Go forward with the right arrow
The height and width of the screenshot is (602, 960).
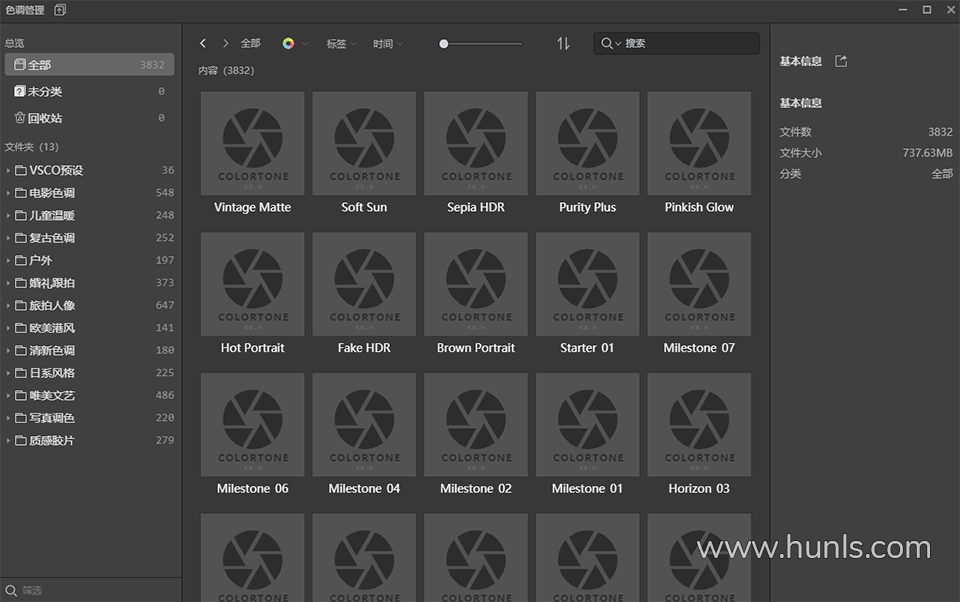click(x=225, y=43)
